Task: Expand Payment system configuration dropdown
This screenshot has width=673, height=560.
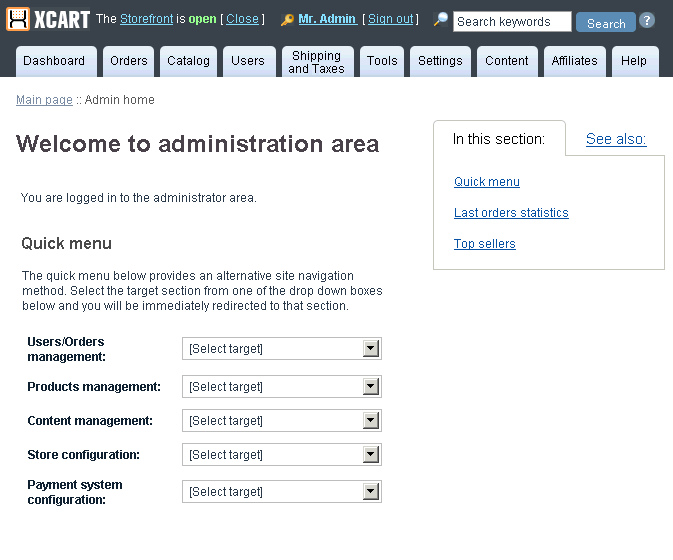Action: pos(282,491)
